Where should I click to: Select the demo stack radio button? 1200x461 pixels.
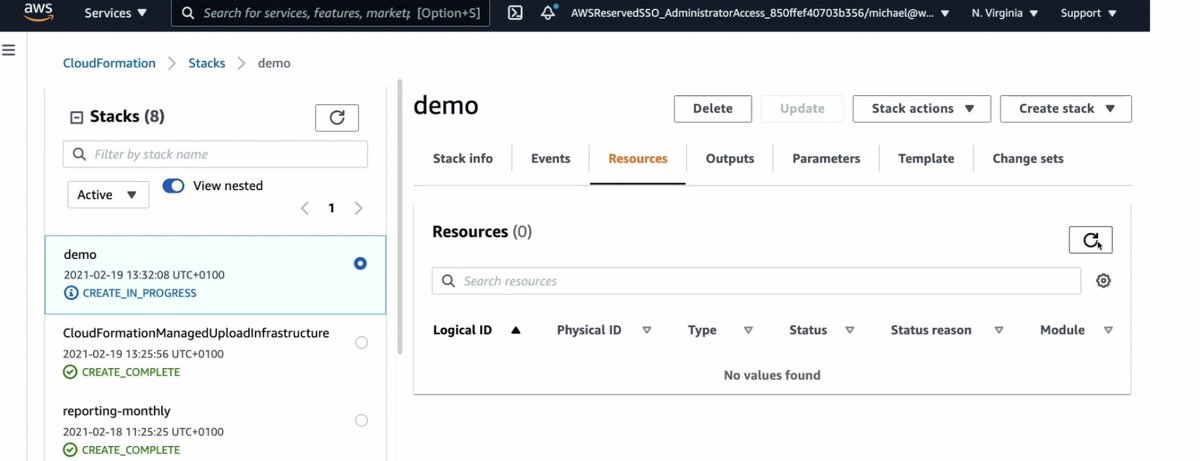pos(361,263)
